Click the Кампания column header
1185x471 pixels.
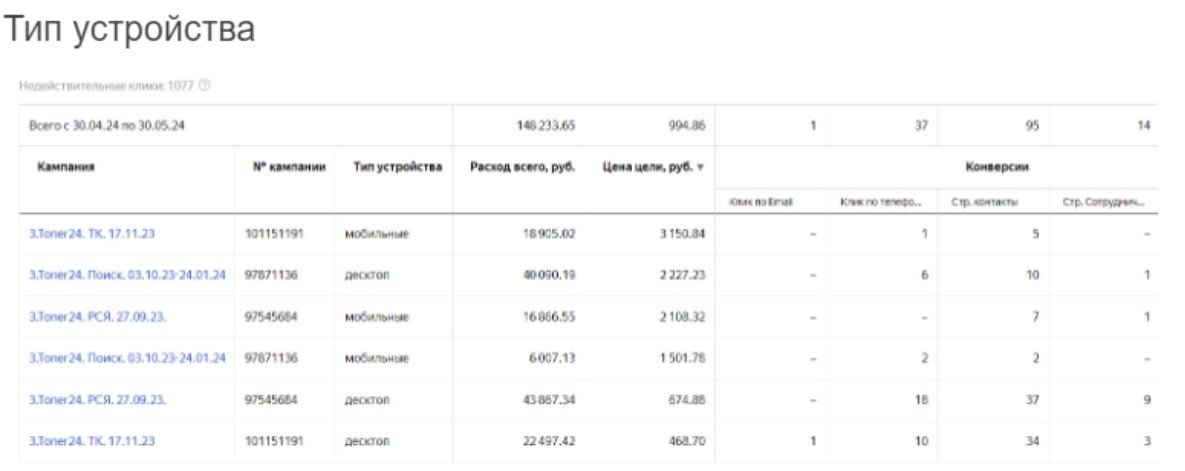[66, 167]
